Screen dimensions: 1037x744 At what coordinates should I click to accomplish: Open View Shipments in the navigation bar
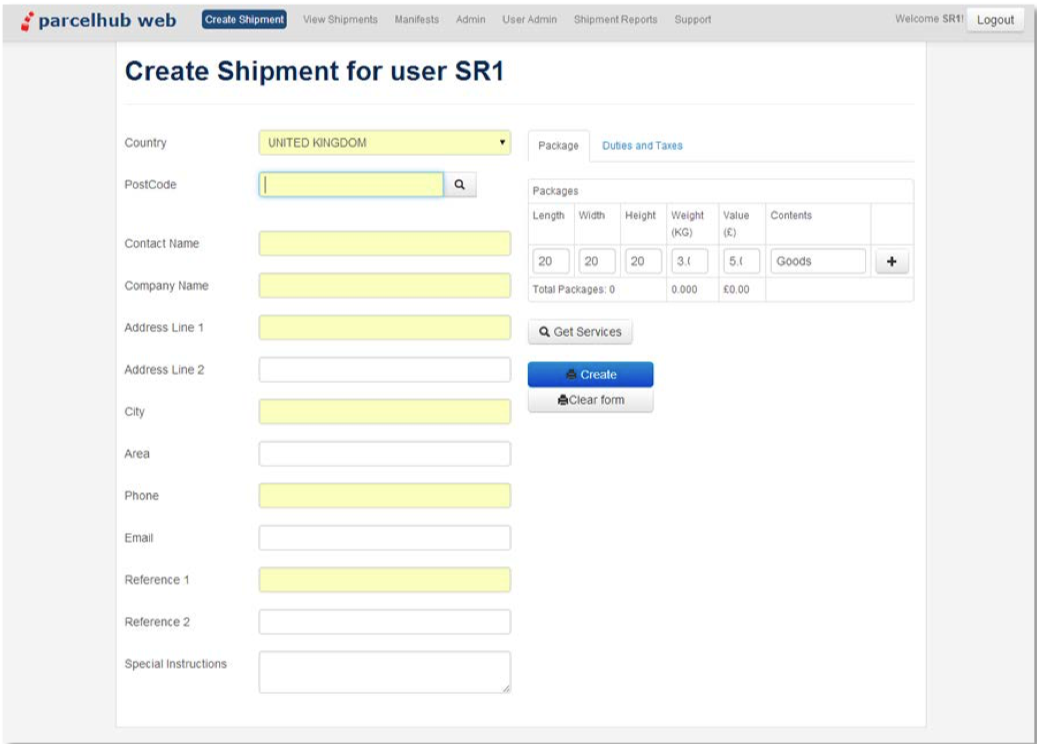[x=340, y=20]
